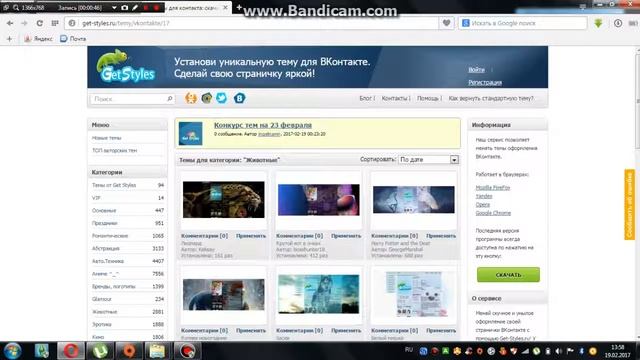
Task: Open the Почта bookmark
Action: [73, 39]
